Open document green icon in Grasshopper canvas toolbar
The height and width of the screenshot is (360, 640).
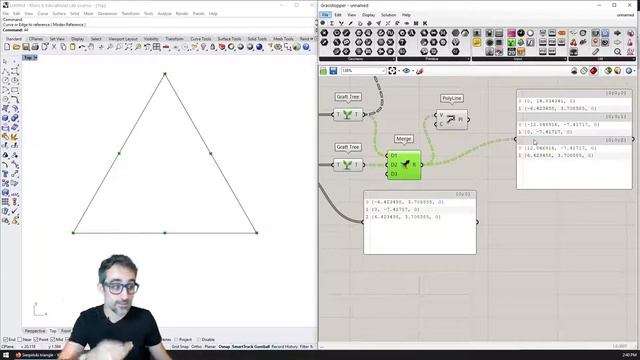(x=324, y=71)
